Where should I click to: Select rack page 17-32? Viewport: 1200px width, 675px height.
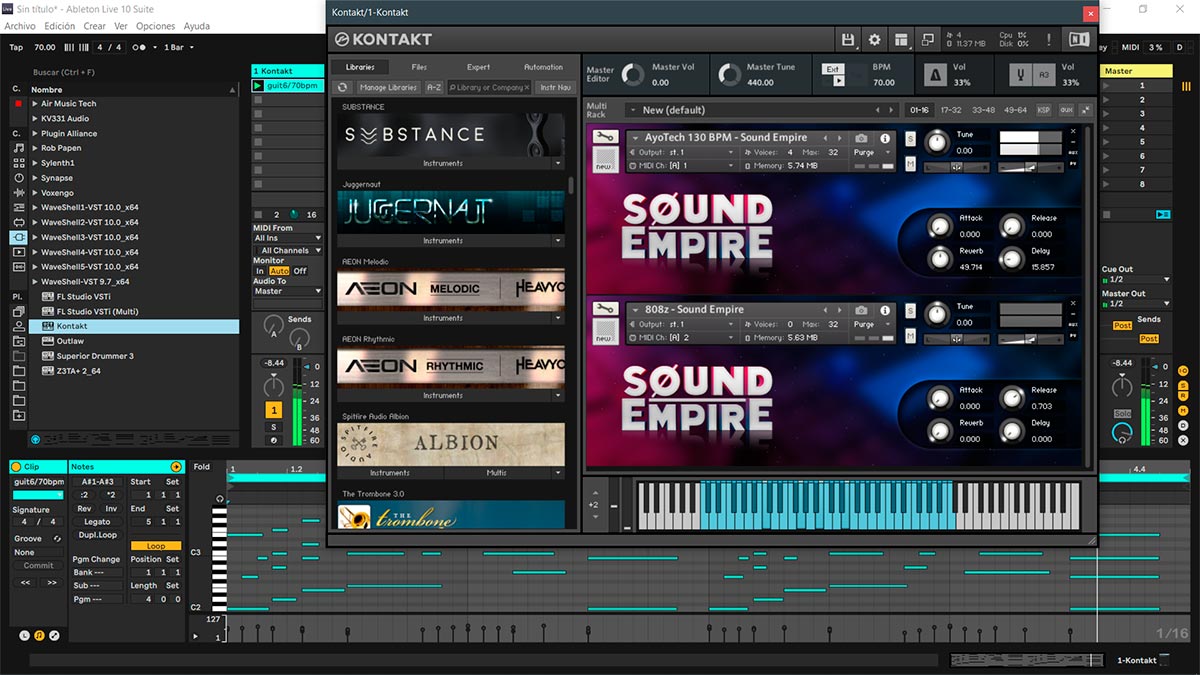(952, 110)
